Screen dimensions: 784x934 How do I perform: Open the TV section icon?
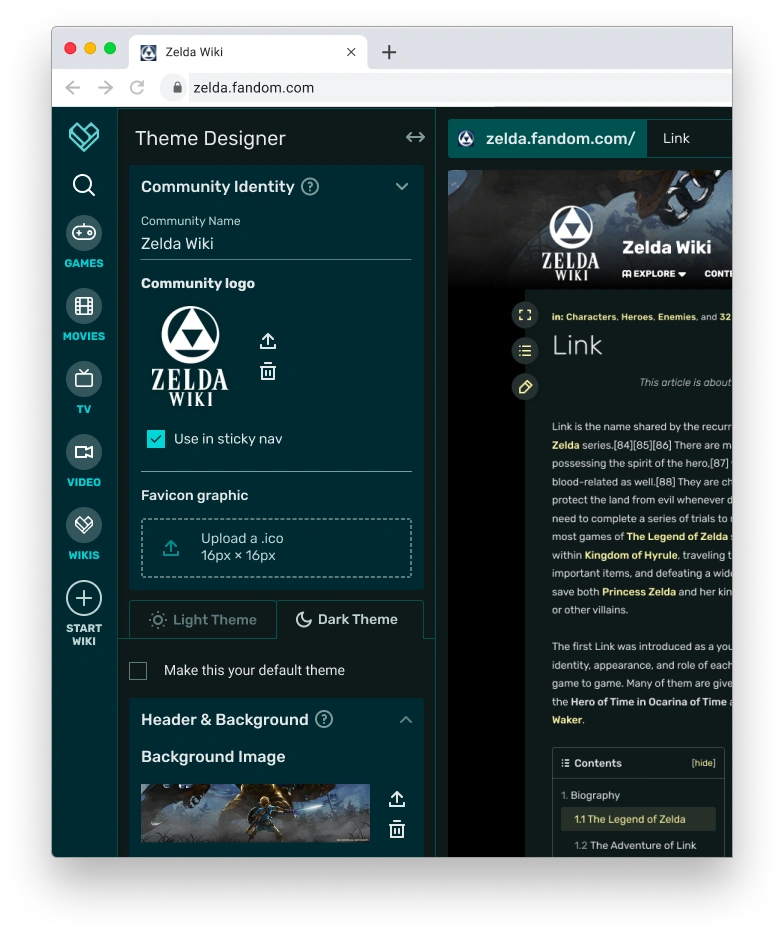click(83, 379)
